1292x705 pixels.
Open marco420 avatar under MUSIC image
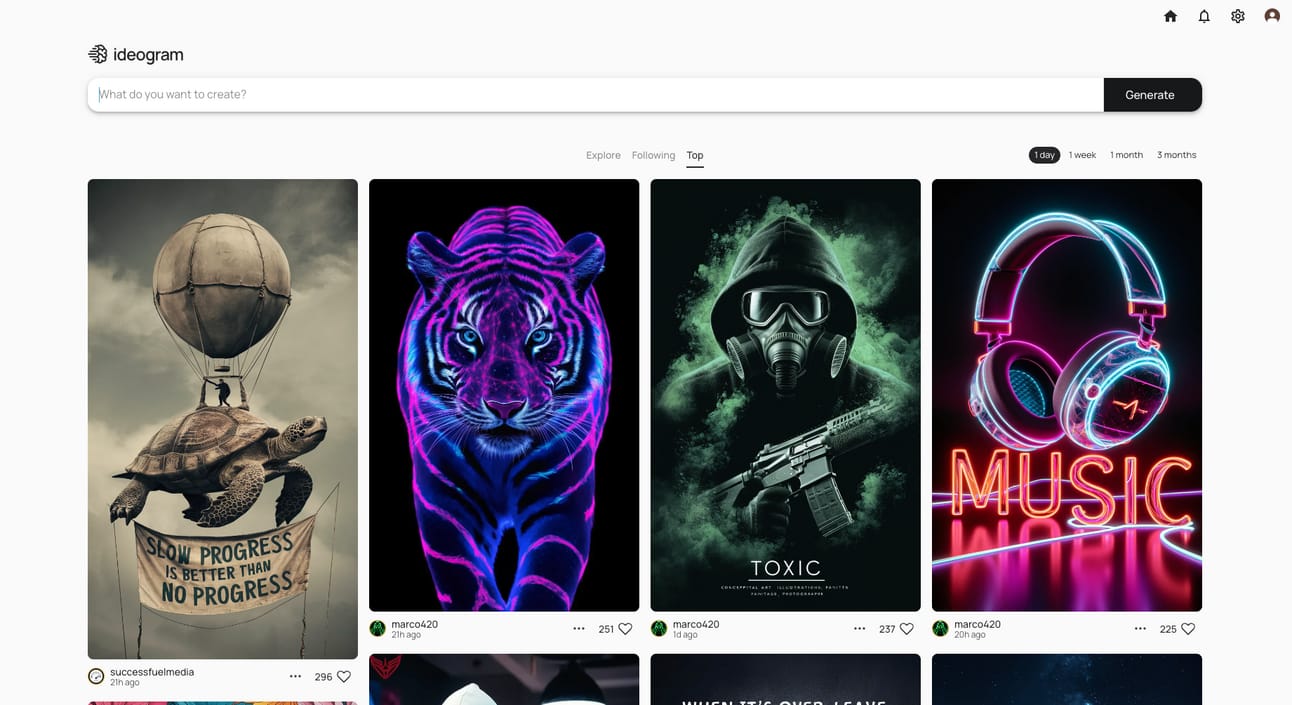pos(940,629)
